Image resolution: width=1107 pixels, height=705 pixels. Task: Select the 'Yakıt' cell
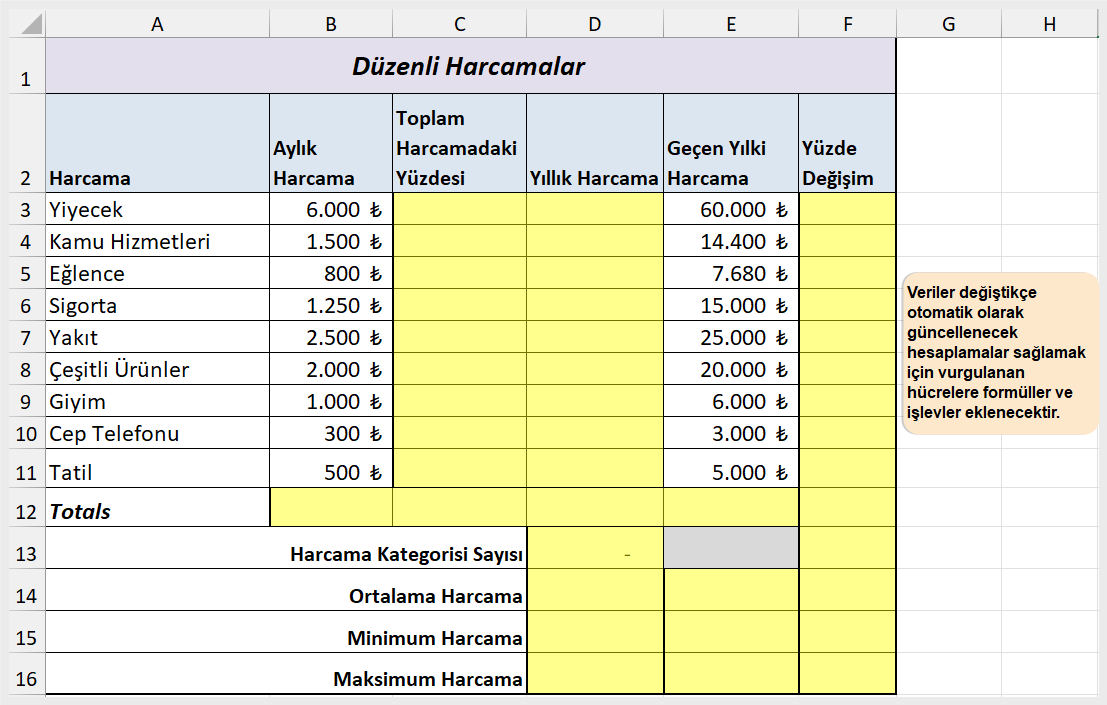coord(157,337)
